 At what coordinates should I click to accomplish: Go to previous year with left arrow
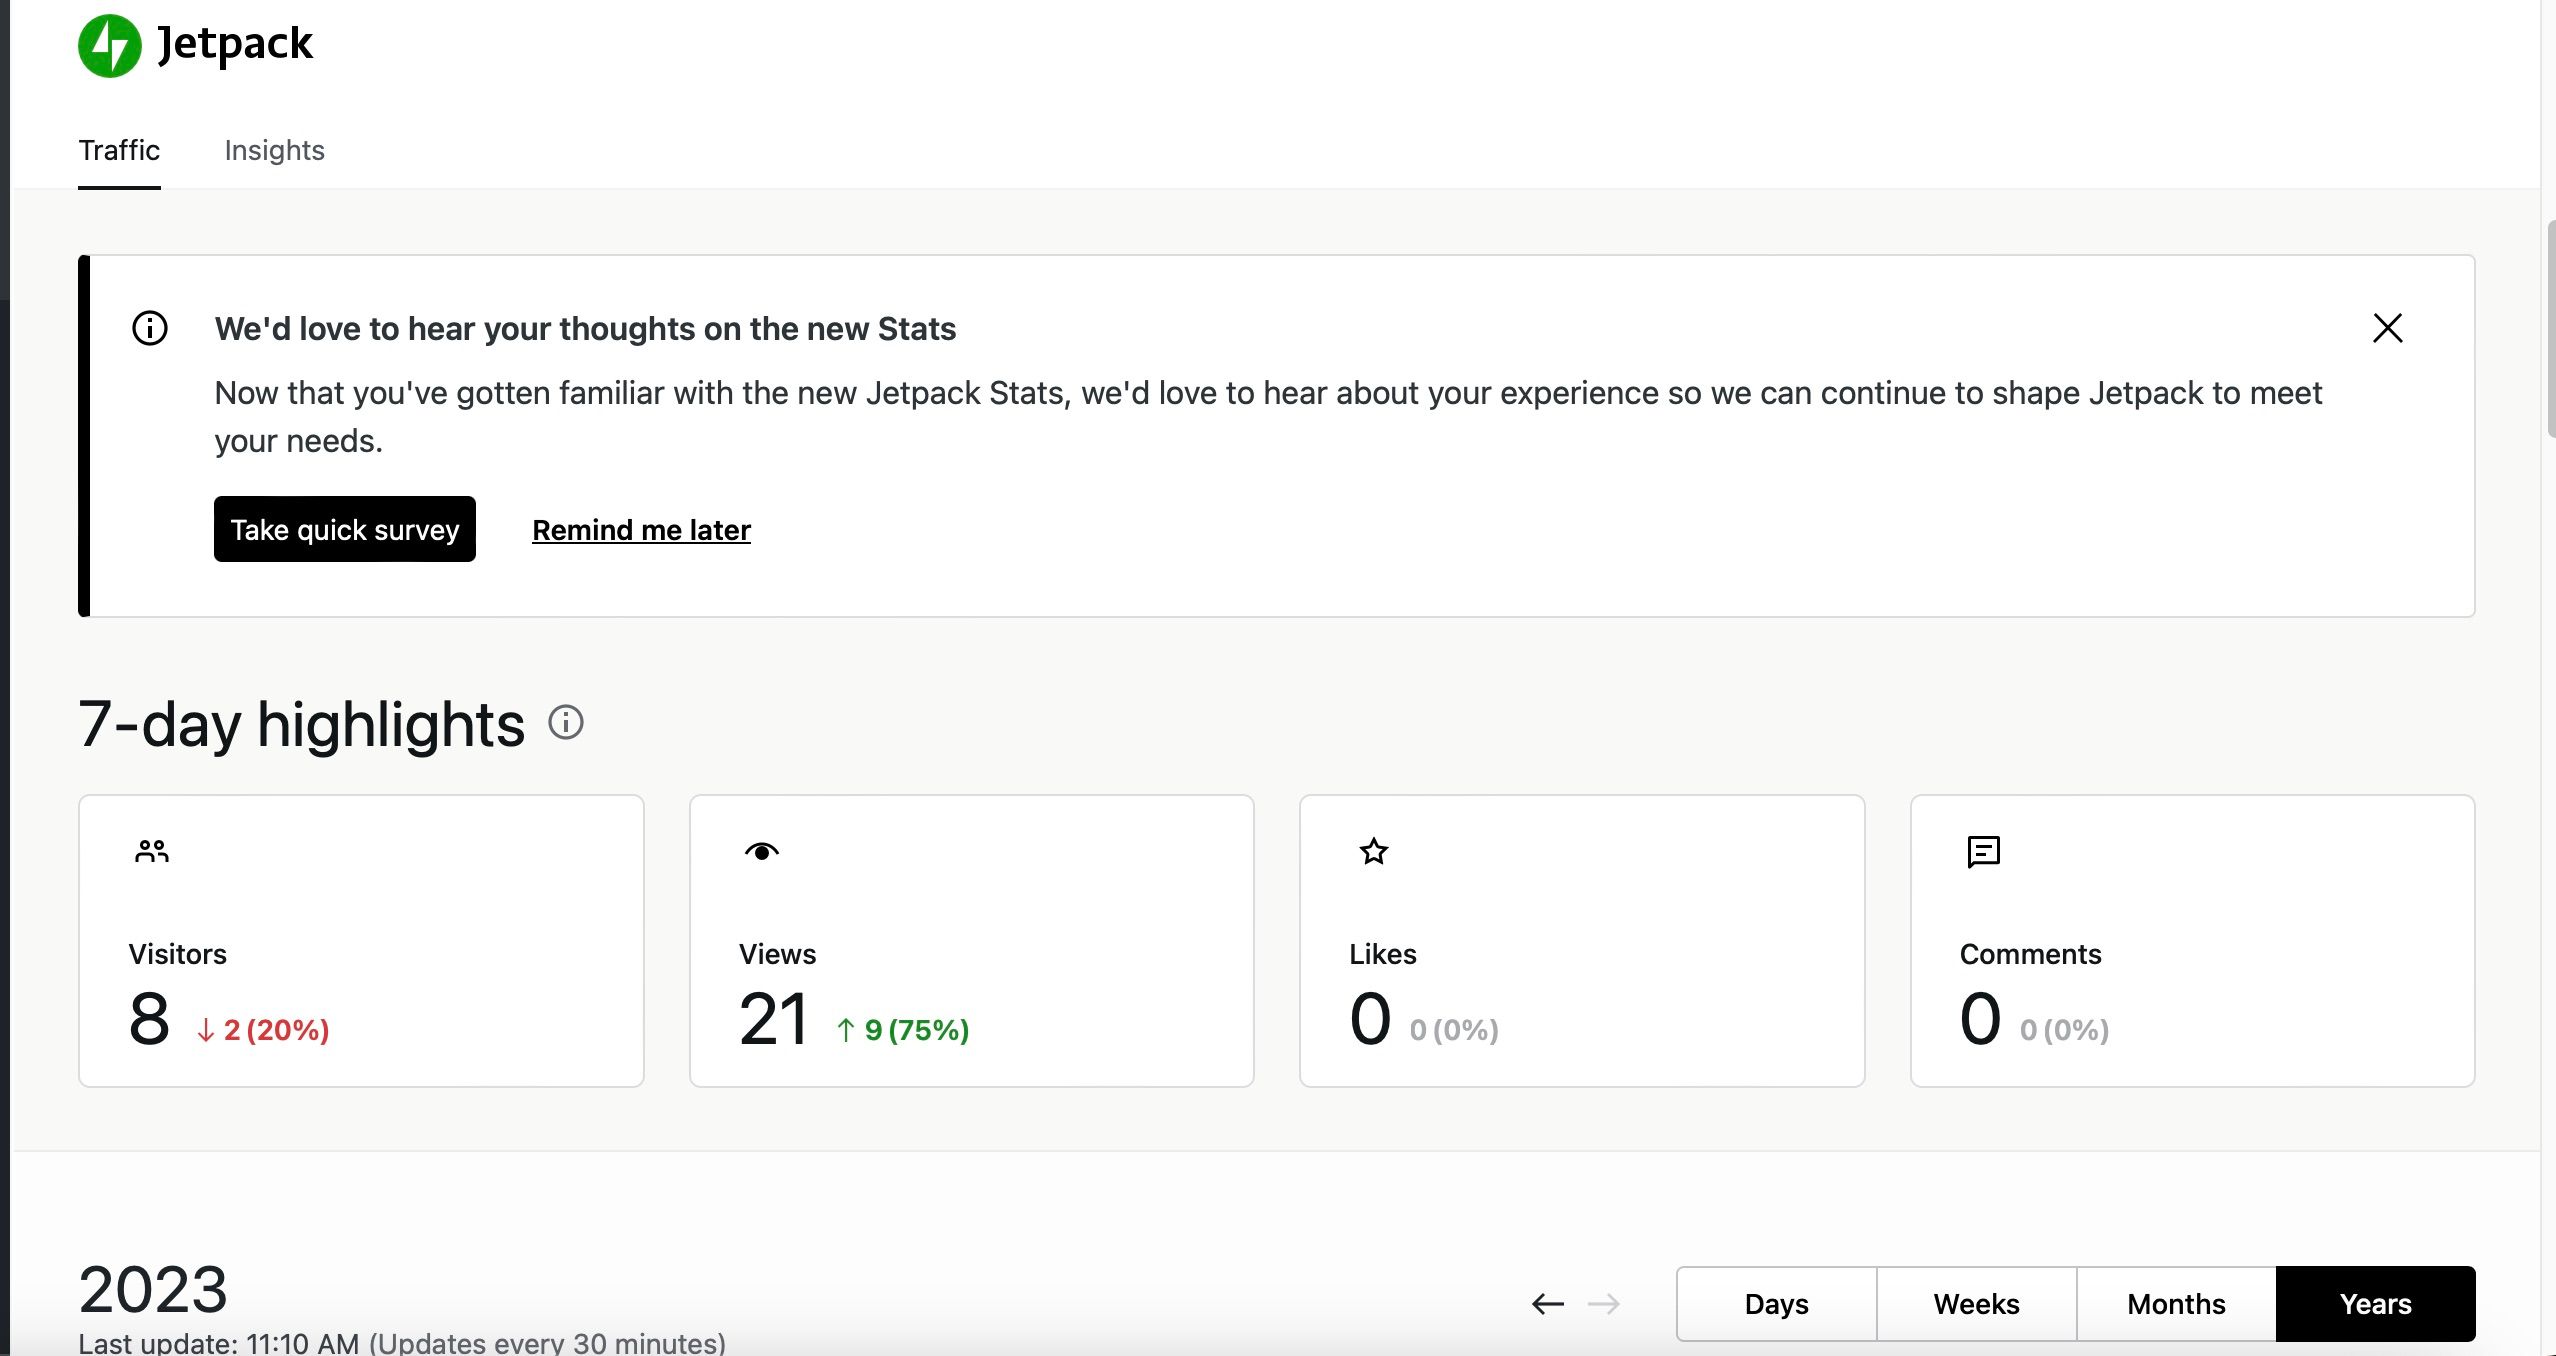1547,1304
